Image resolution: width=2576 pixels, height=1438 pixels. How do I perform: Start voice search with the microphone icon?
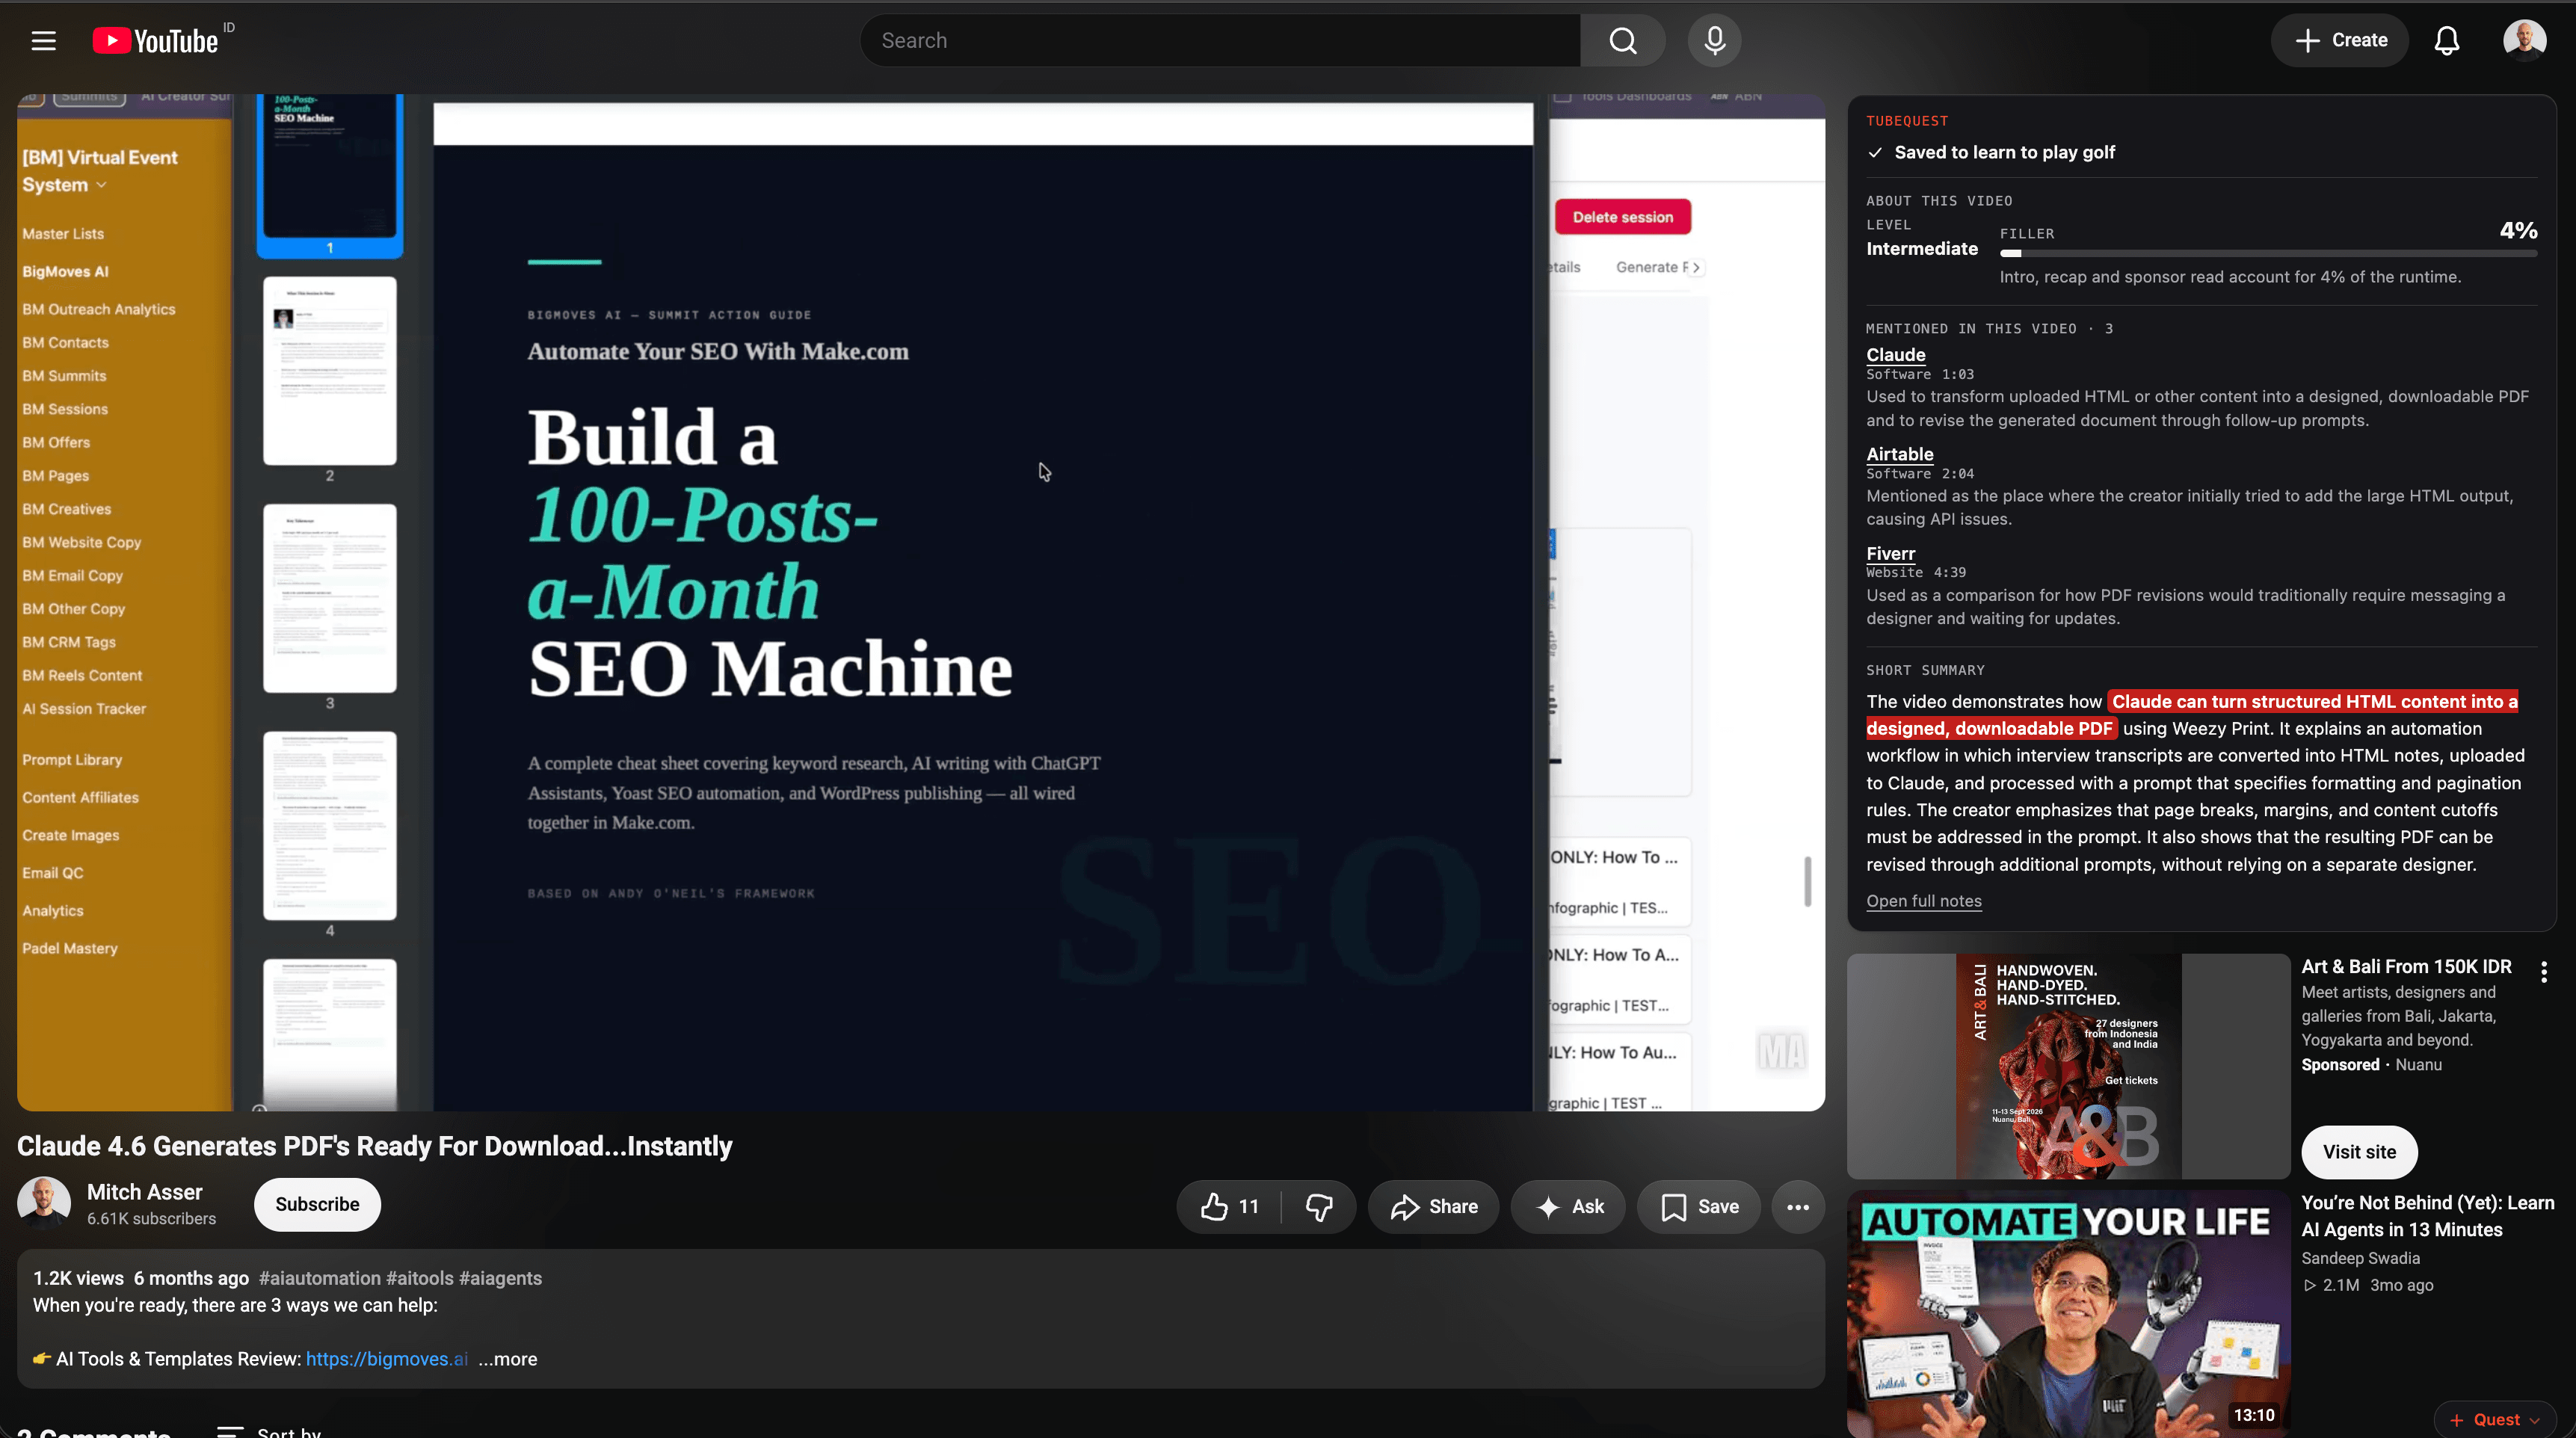tap(1714, 41)
